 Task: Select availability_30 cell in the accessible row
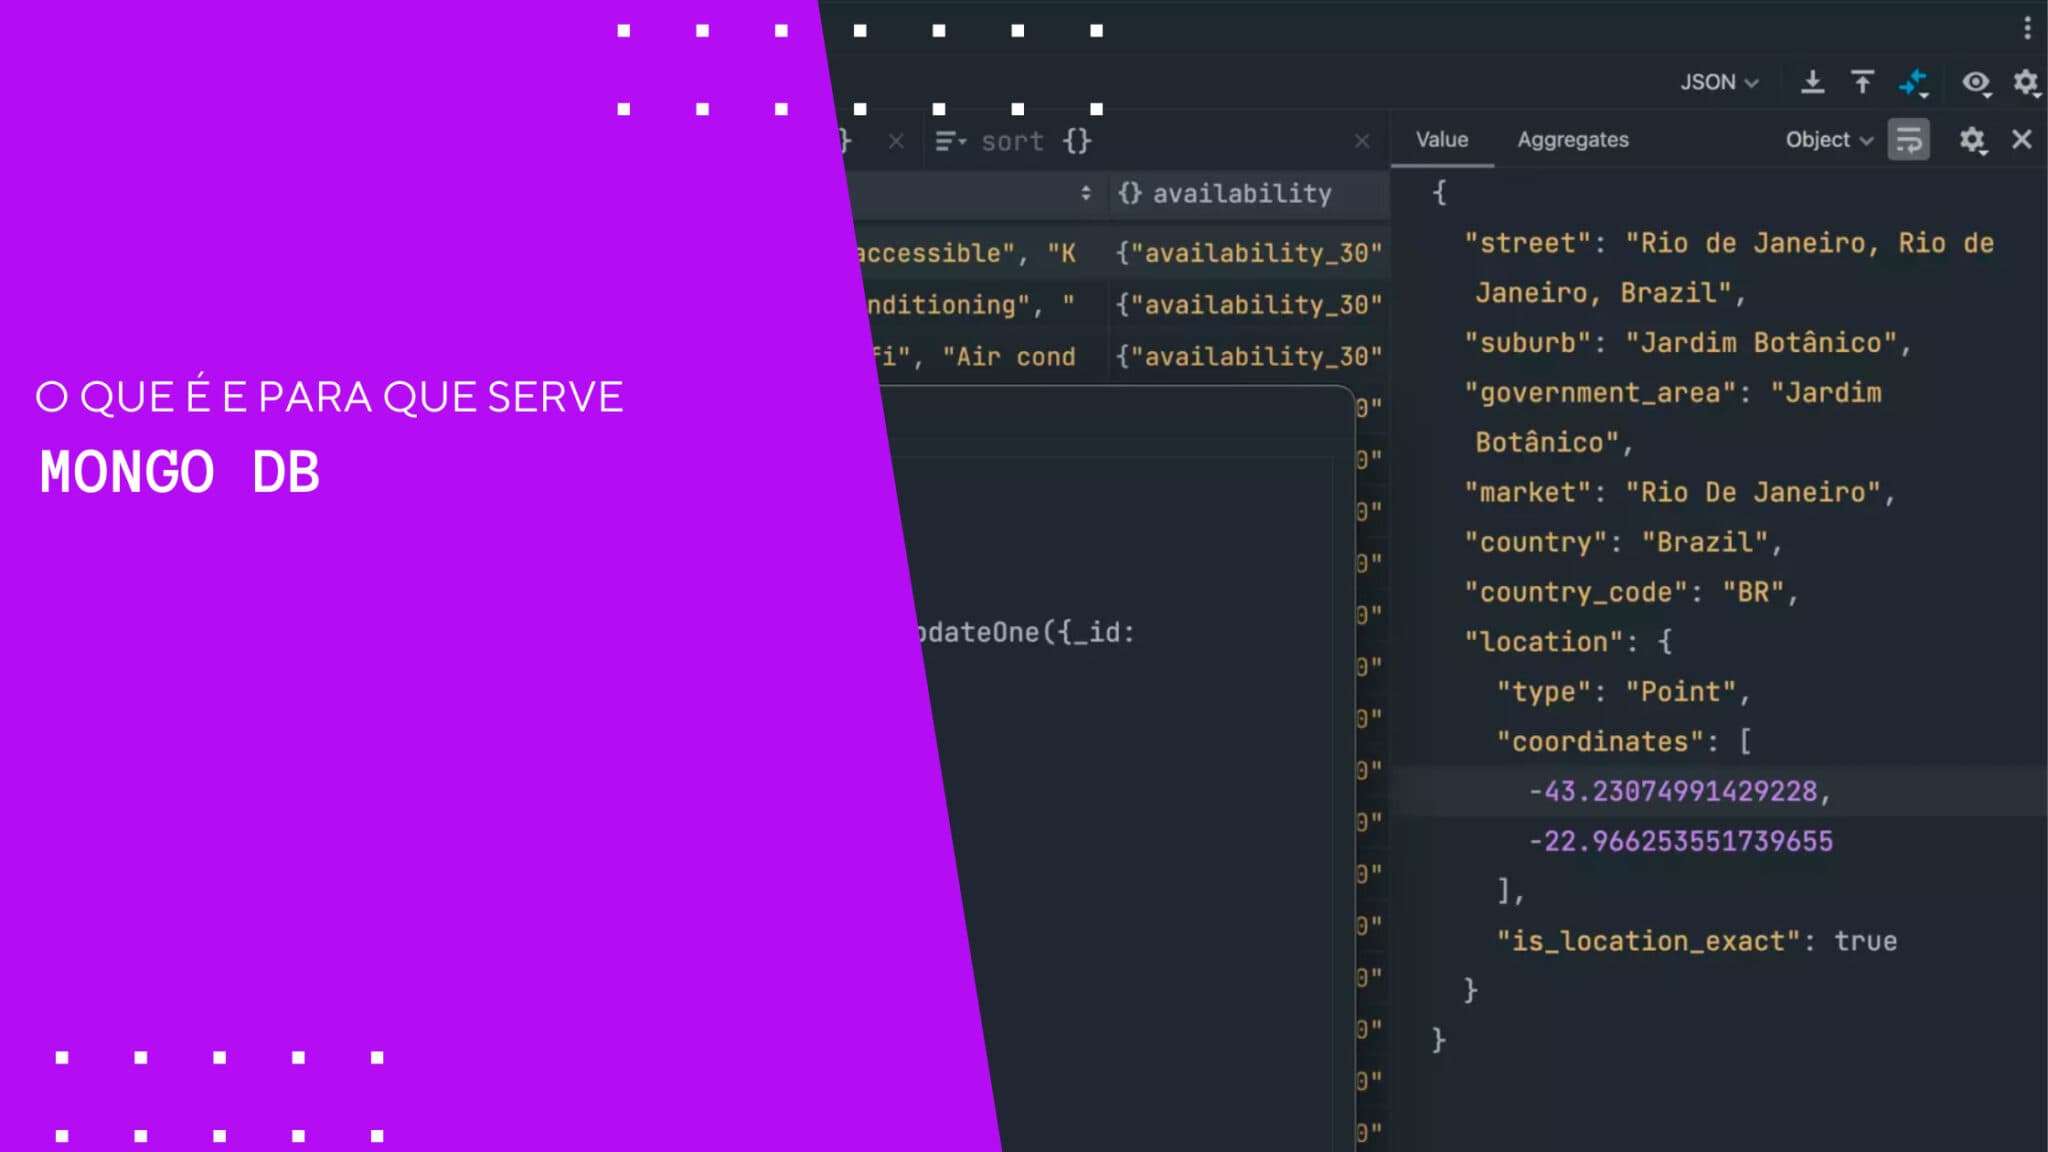(x=1249, y=253)
